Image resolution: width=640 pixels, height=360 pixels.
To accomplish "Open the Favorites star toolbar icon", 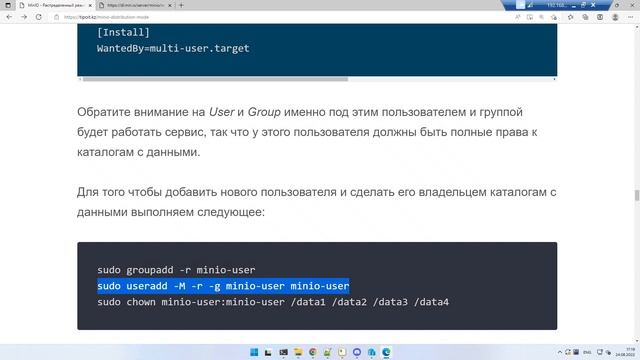I will click(x=571, y=17).
